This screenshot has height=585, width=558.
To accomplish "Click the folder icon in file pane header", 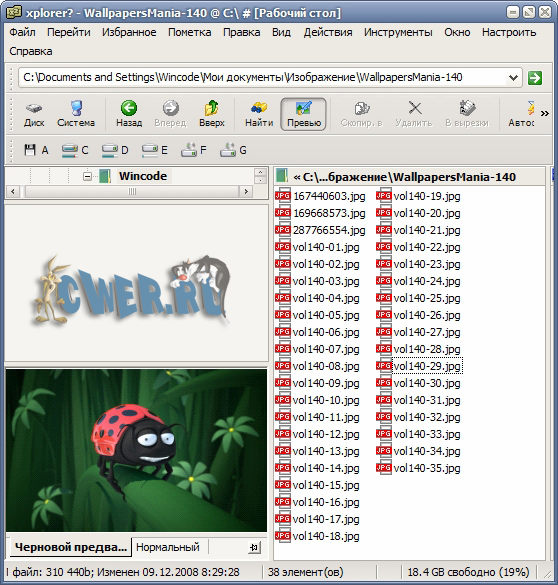I will pyautogui.click(x=282, y=176).
